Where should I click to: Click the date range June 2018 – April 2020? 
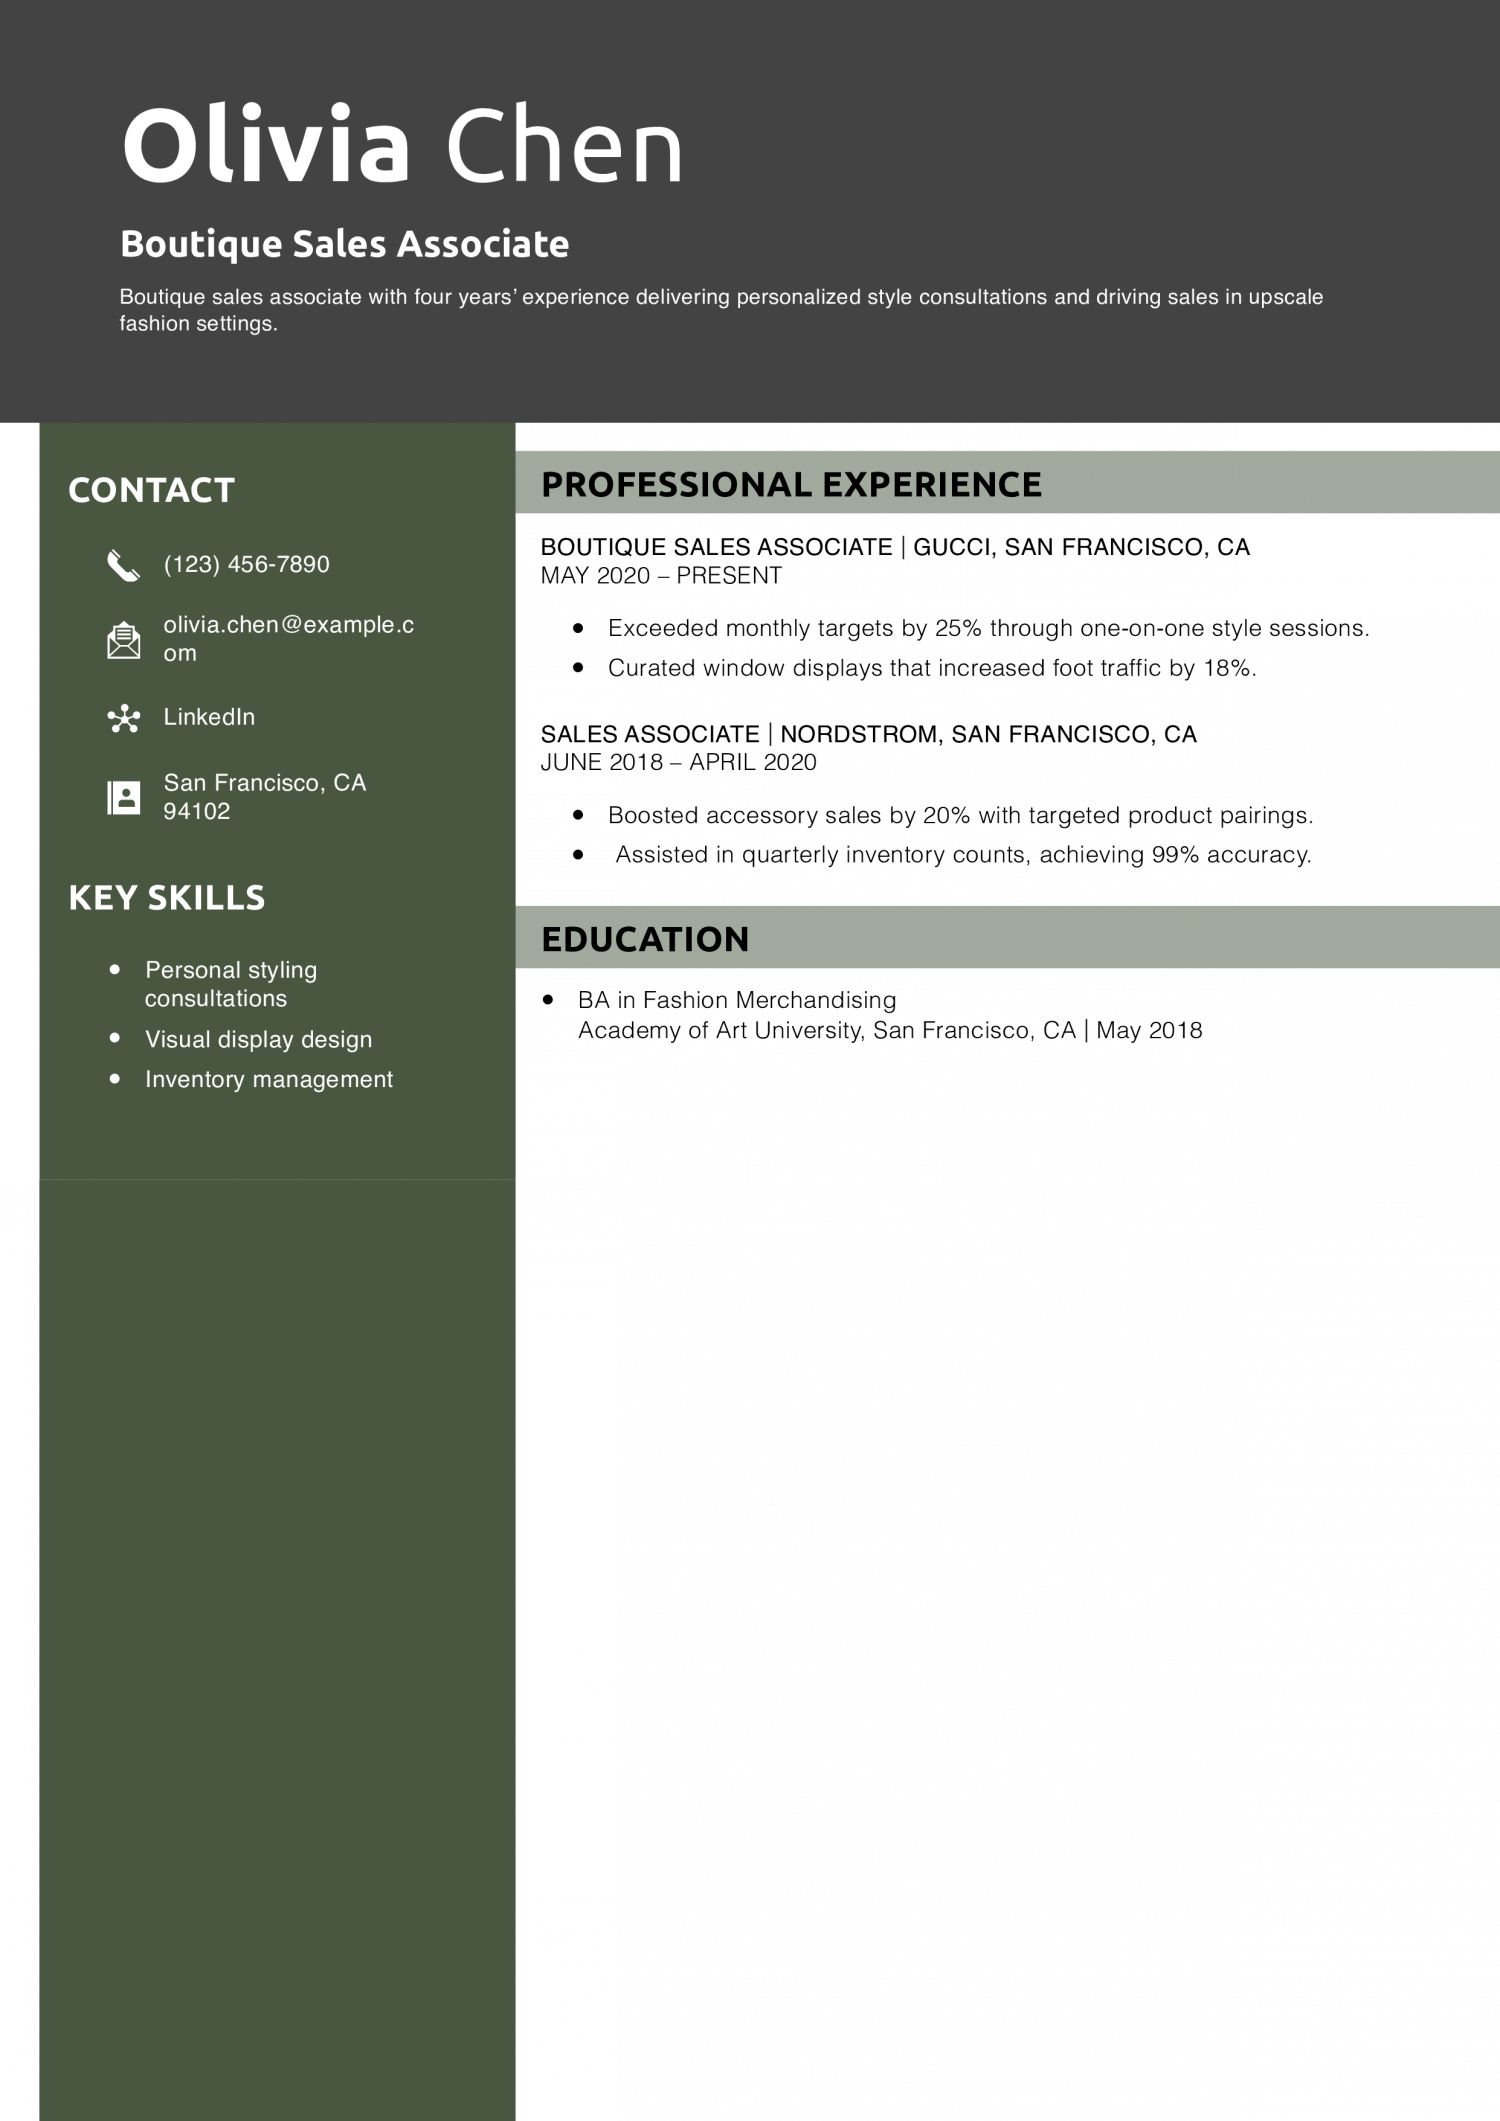click(x=678, y=763)
